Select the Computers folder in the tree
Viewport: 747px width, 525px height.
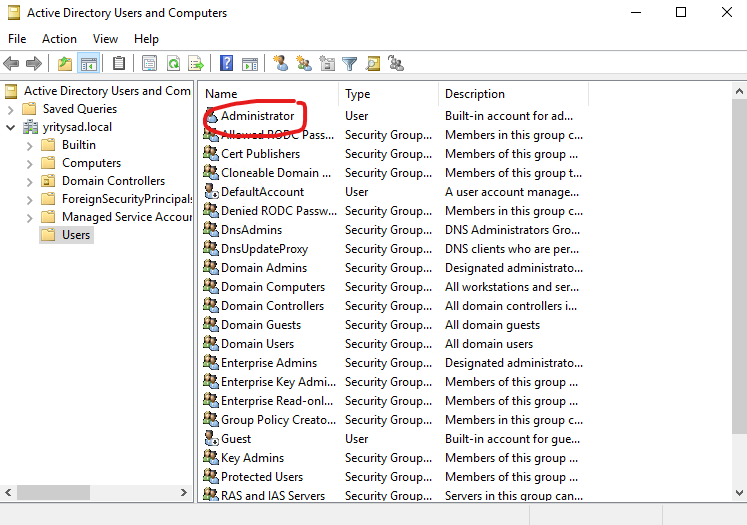point(91,163)
